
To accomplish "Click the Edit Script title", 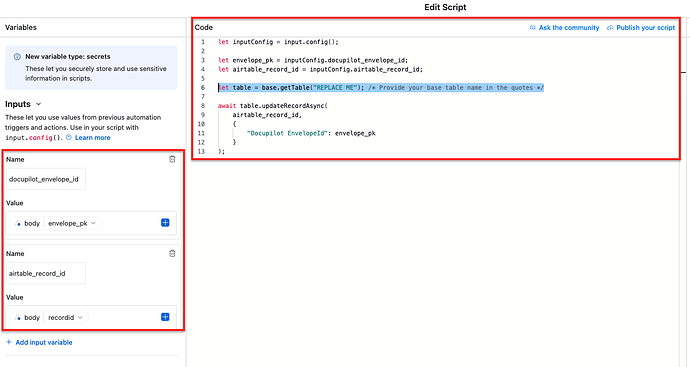I will coord(445,7).
